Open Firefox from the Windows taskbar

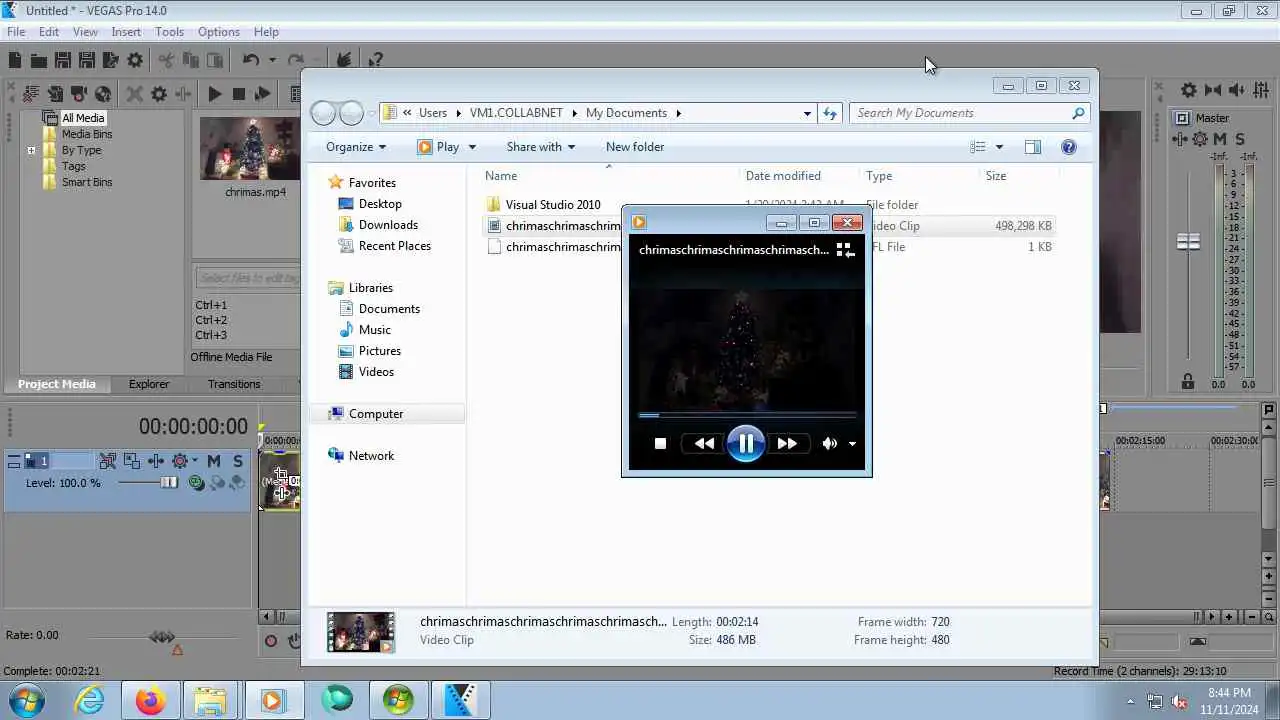tap(151, 700)
